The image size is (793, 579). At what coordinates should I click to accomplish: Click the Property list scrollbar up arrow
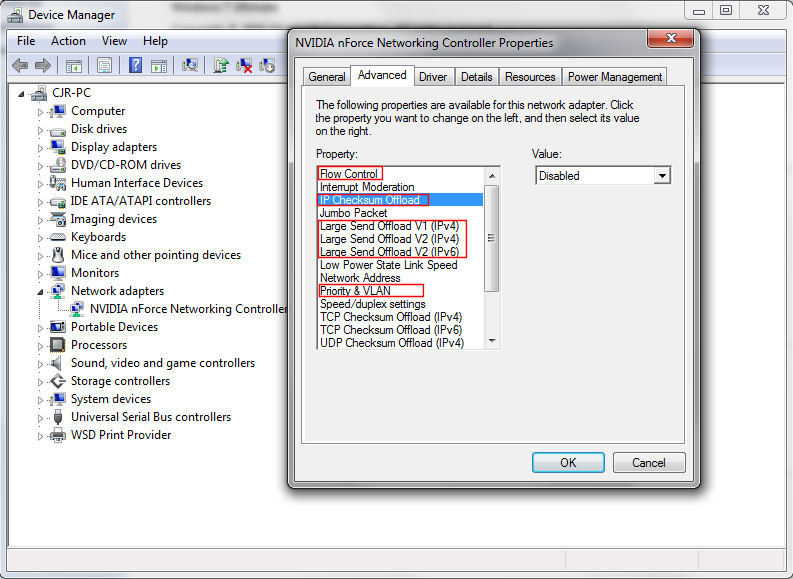click(x=492, y=176)
